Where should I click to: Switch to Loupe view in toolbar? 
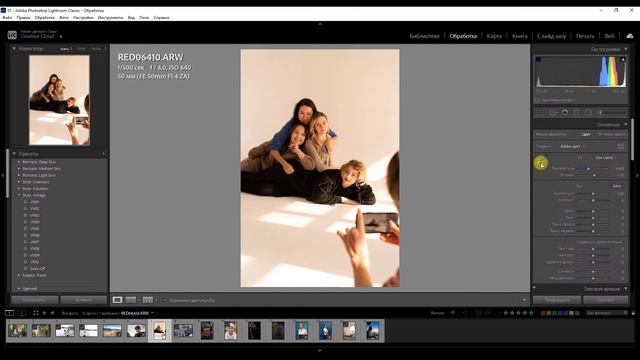tap(117, 300)
